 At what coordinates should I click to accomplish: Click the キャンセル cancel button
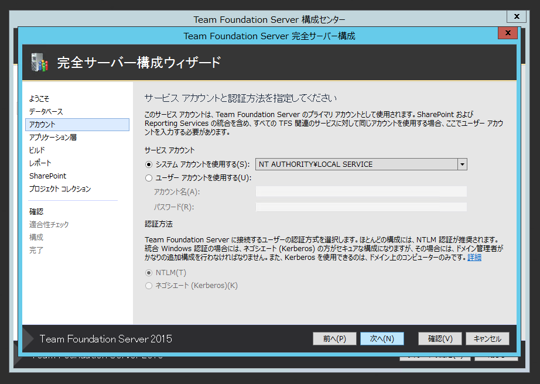(487, 339)
